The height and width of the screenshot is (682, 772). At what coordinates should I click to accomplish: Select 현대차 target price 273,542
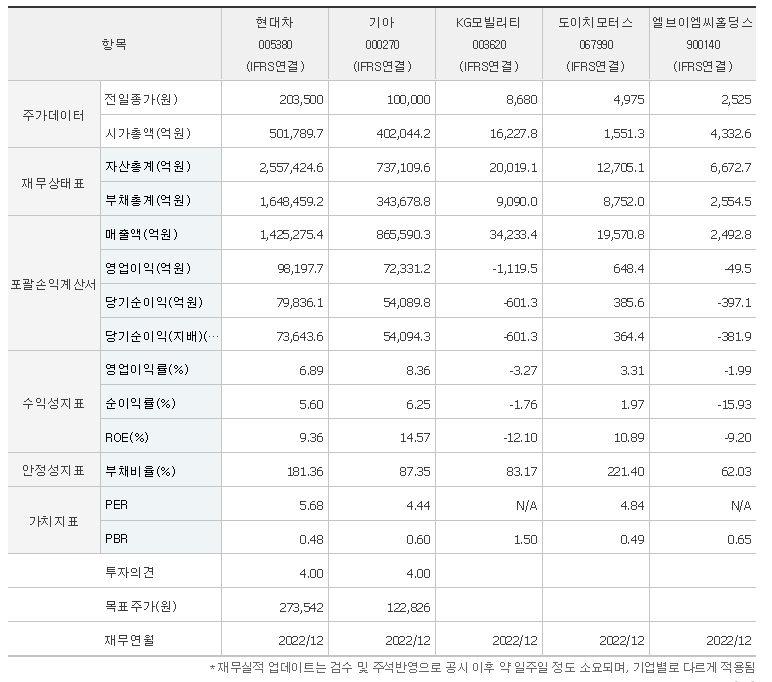[x=301, y=608]
